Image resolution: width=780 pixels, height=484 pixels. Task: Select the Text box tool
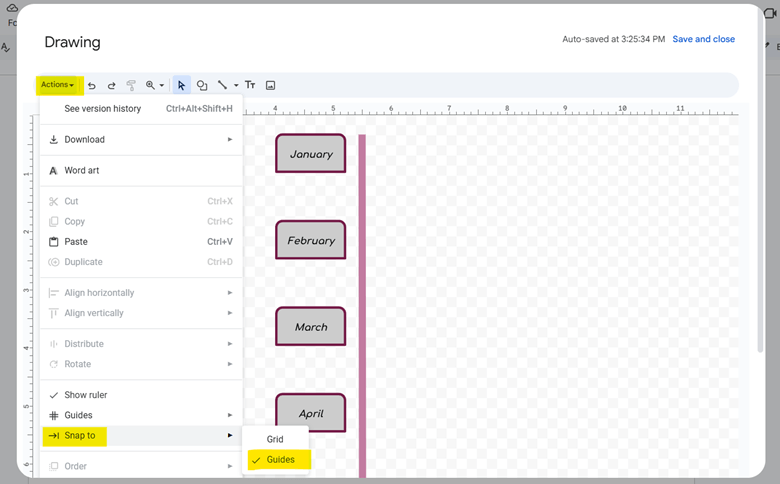coord(250,86)
